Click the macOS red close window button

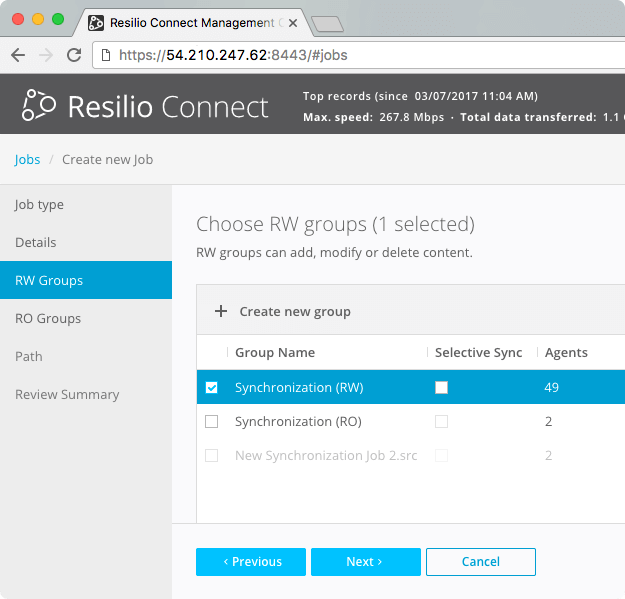tap(18, 19)
